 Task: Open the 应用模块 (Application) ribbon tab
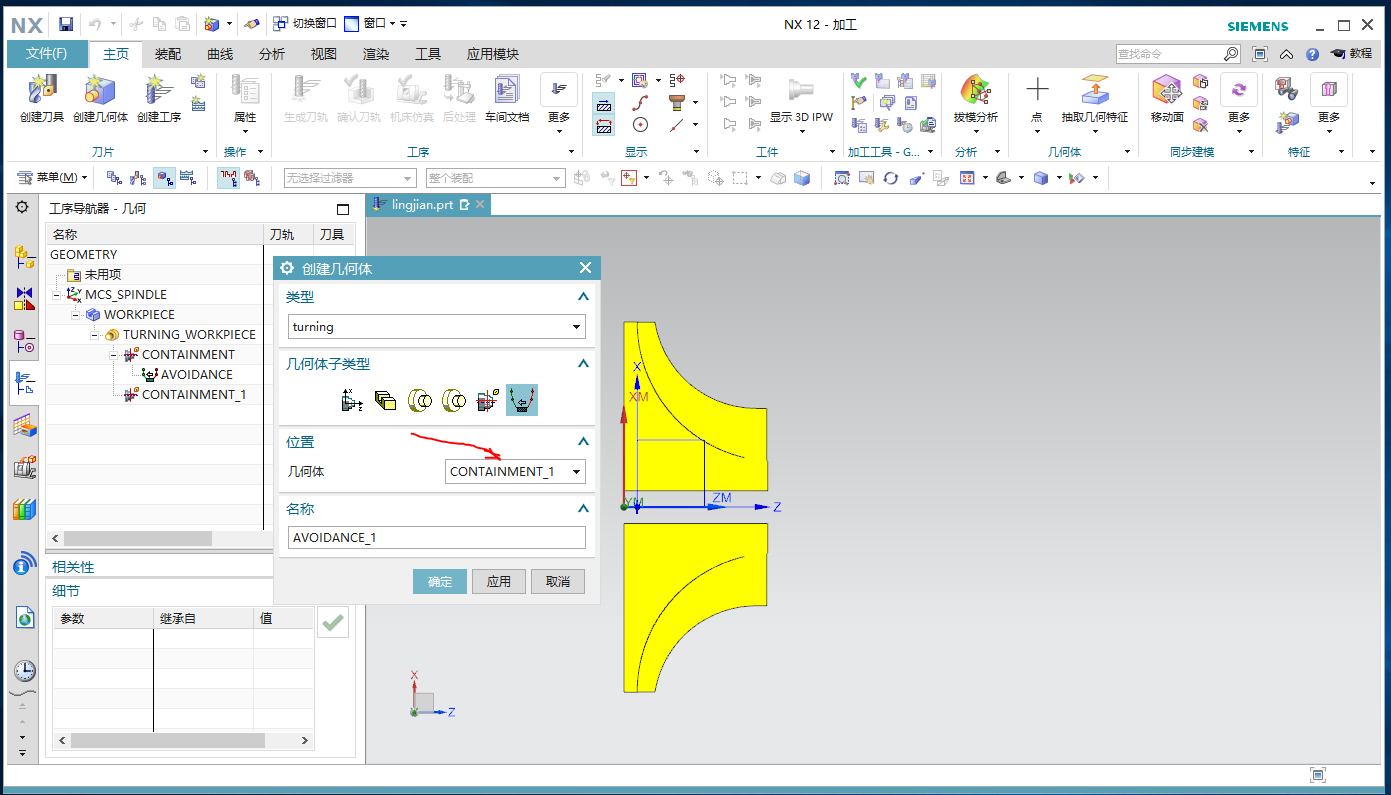(493, 54)
